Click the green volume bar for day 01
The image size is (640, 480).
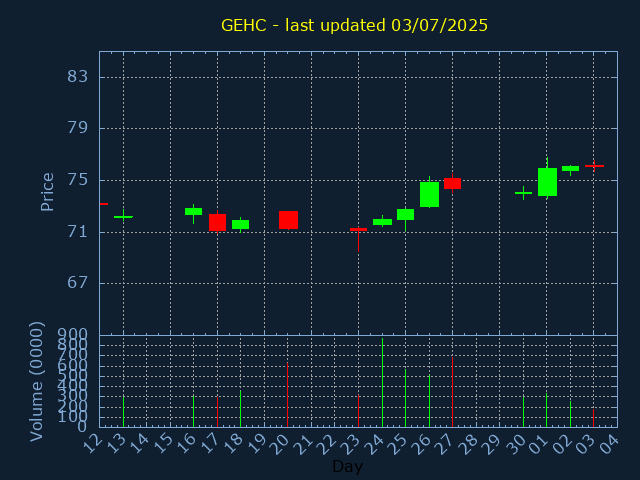click(x=547, y=410)
